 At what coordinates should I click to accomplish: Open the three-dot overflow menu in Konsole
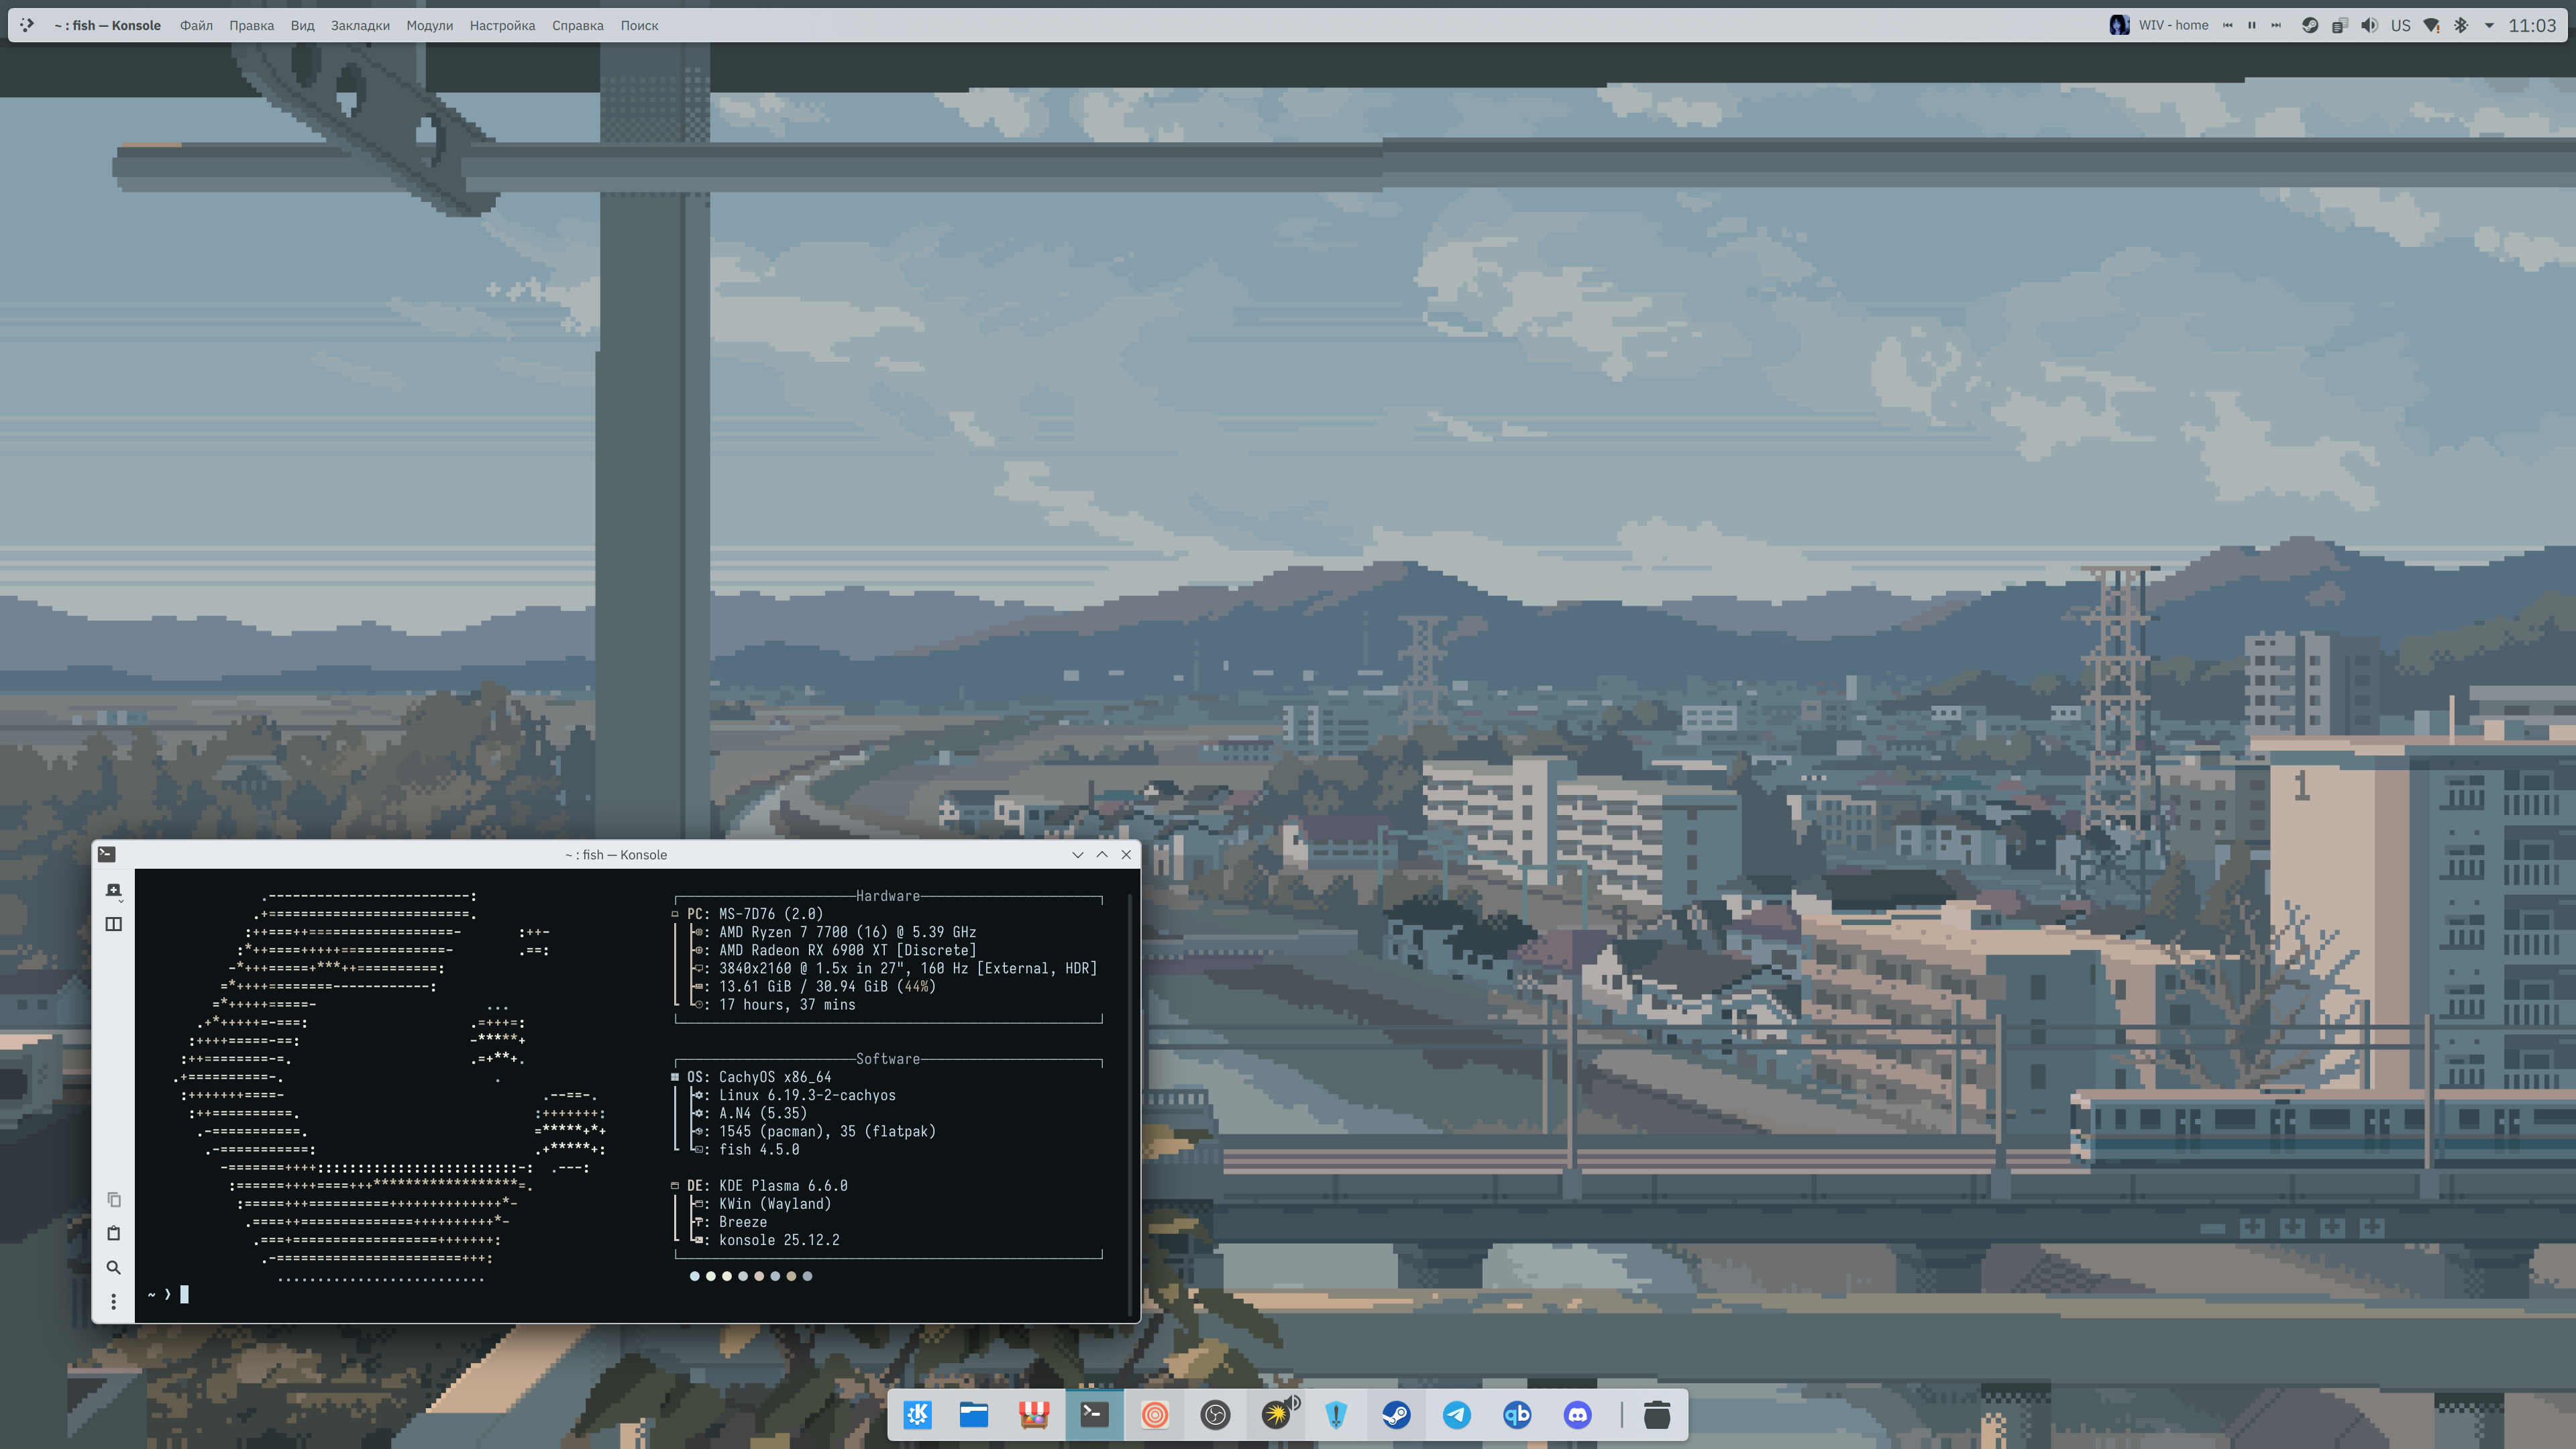113,1301
